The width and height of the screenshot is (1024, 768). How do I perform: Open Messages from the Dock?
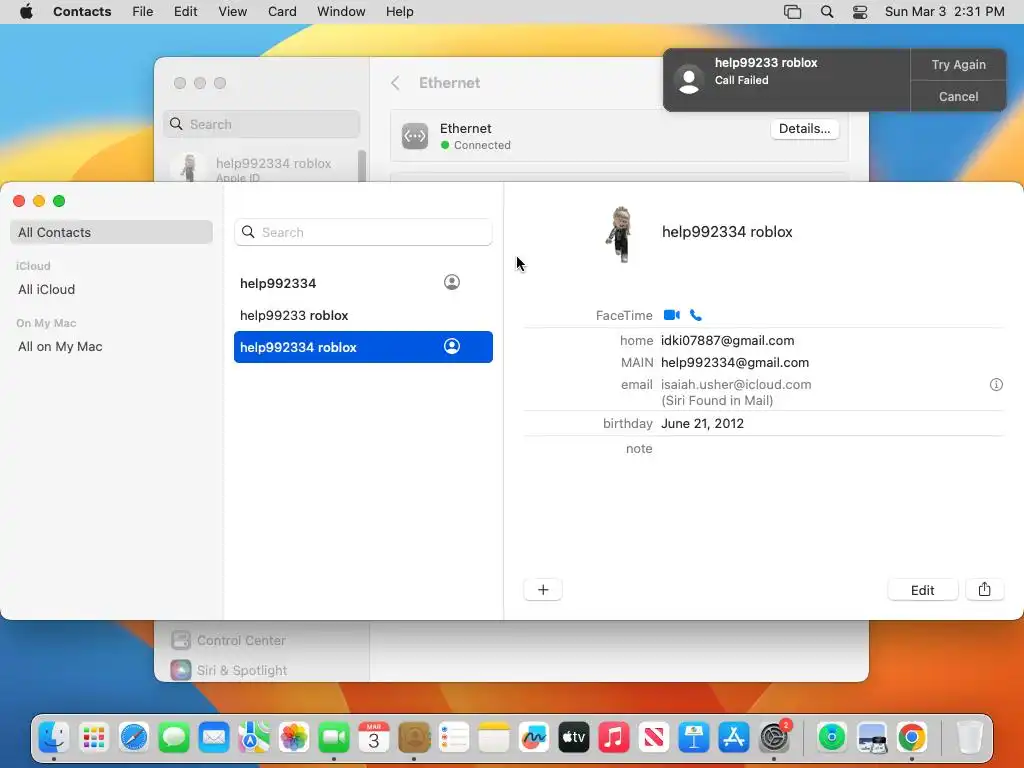174,737
